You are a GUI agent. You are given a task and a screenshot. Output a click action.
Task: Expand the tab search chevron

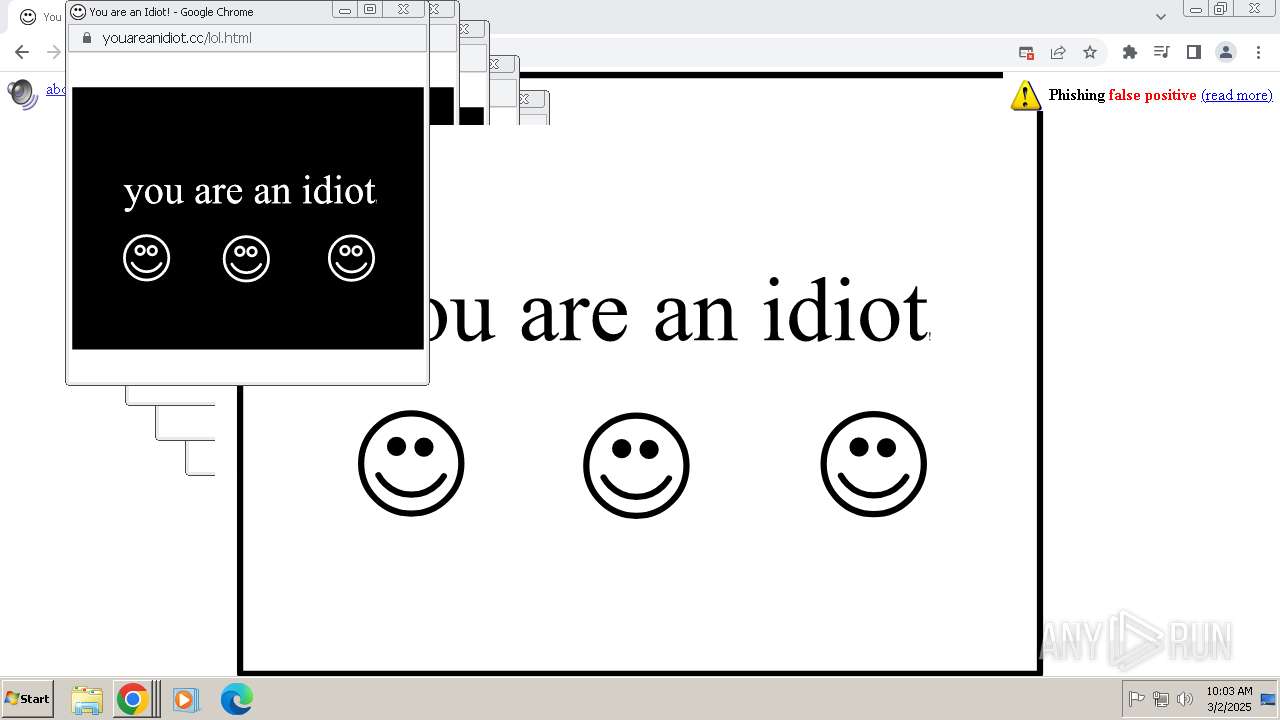tap(1161, 16)
